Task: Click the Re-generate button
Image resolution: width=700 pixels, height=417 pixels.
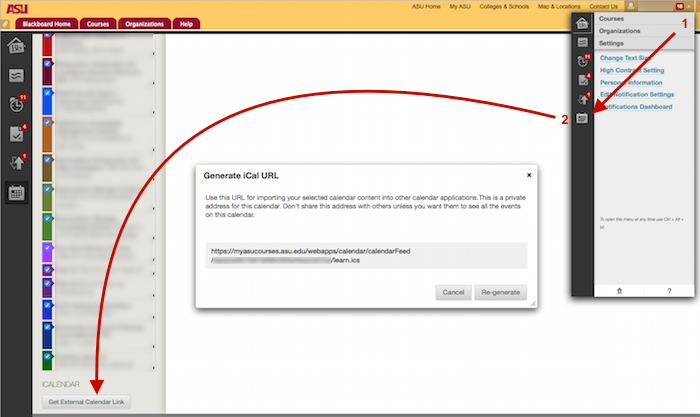Action: tap(502, 292)
